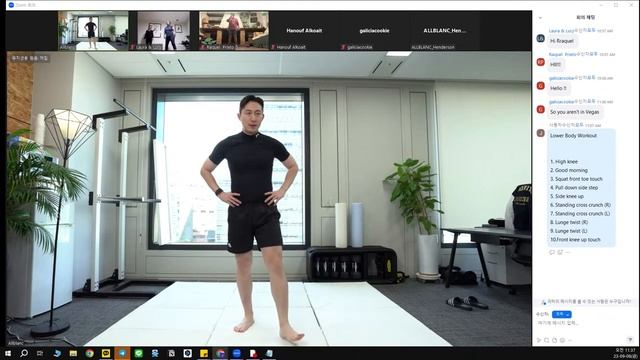Click the 'Hello !!' chat message
The width and height of the screenshot is (640, 360).
point(558,88)
